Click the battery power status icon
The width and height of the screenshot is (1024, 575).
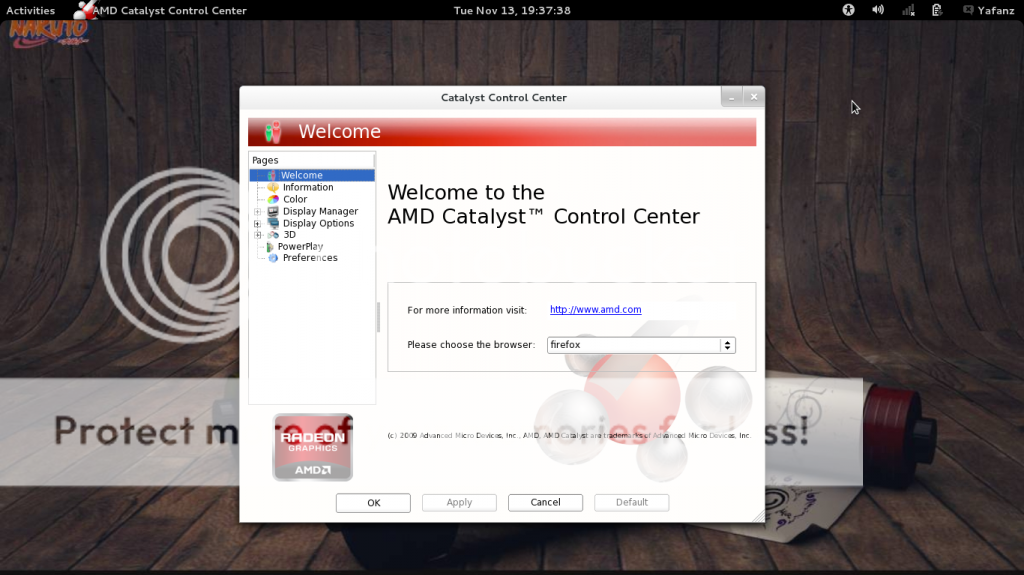click(x=937, y=10)
